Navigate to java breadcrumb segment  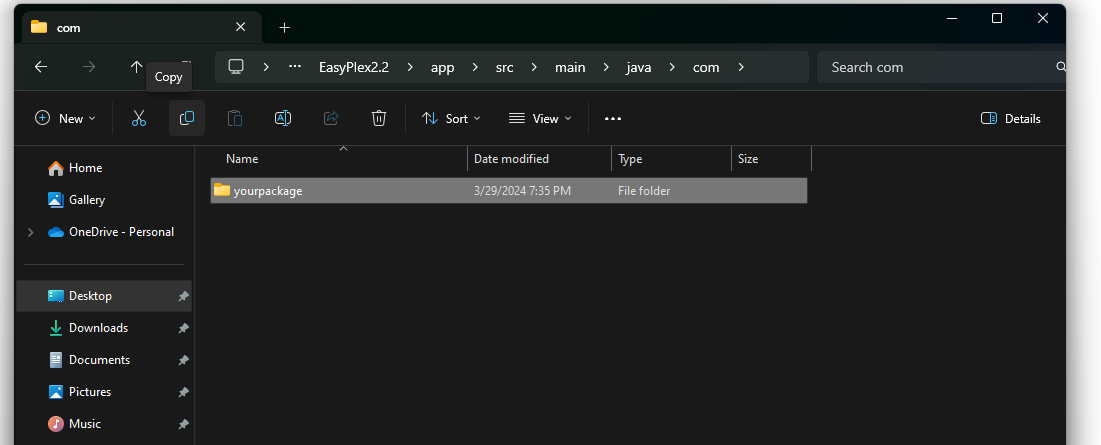pyautogui.click(x=638, y=67)
